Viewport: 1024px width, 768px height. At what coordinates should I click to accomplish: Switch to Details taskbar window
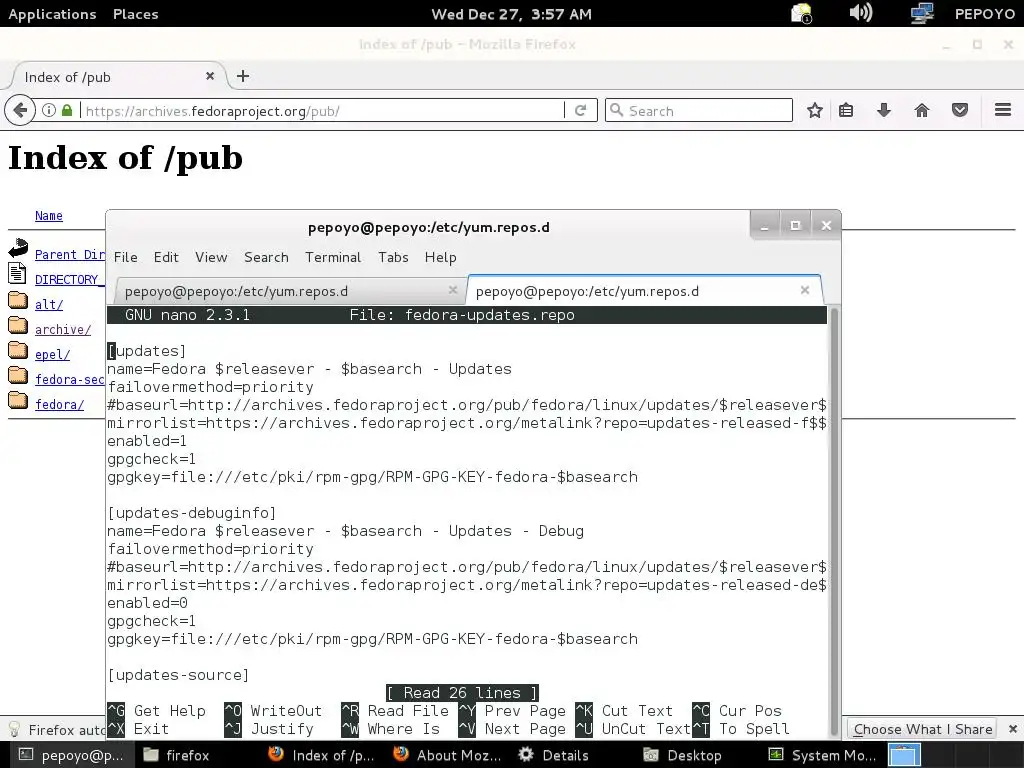[553, 755]
